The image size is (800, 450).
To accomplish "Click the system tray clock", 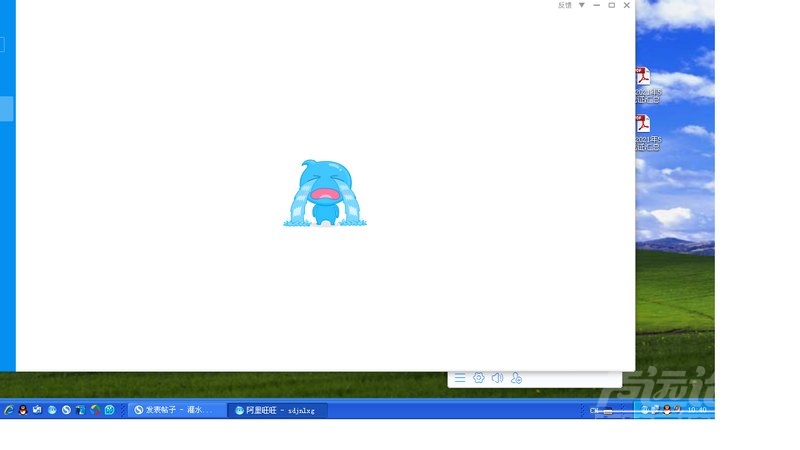I will click(x=696, y=410).
